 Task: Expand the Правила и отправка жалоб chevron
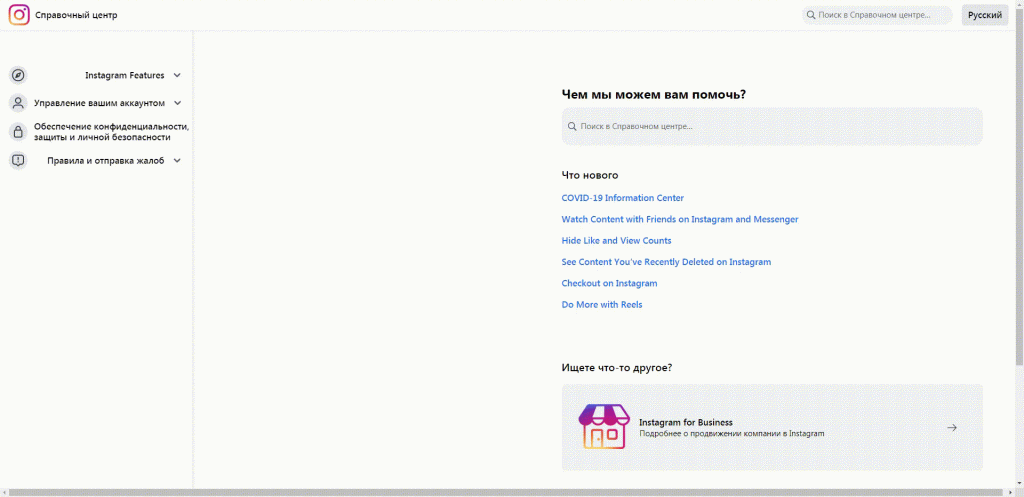click(177, 160)
